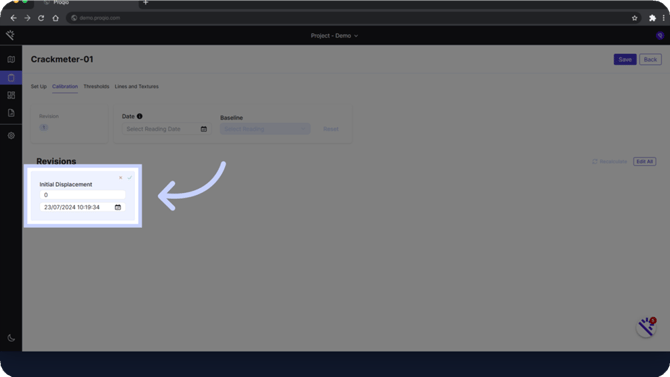Viewport: 670px width, 377px height.
Task: Select the clipboard icon in sidebar
Action: point(11,78)
